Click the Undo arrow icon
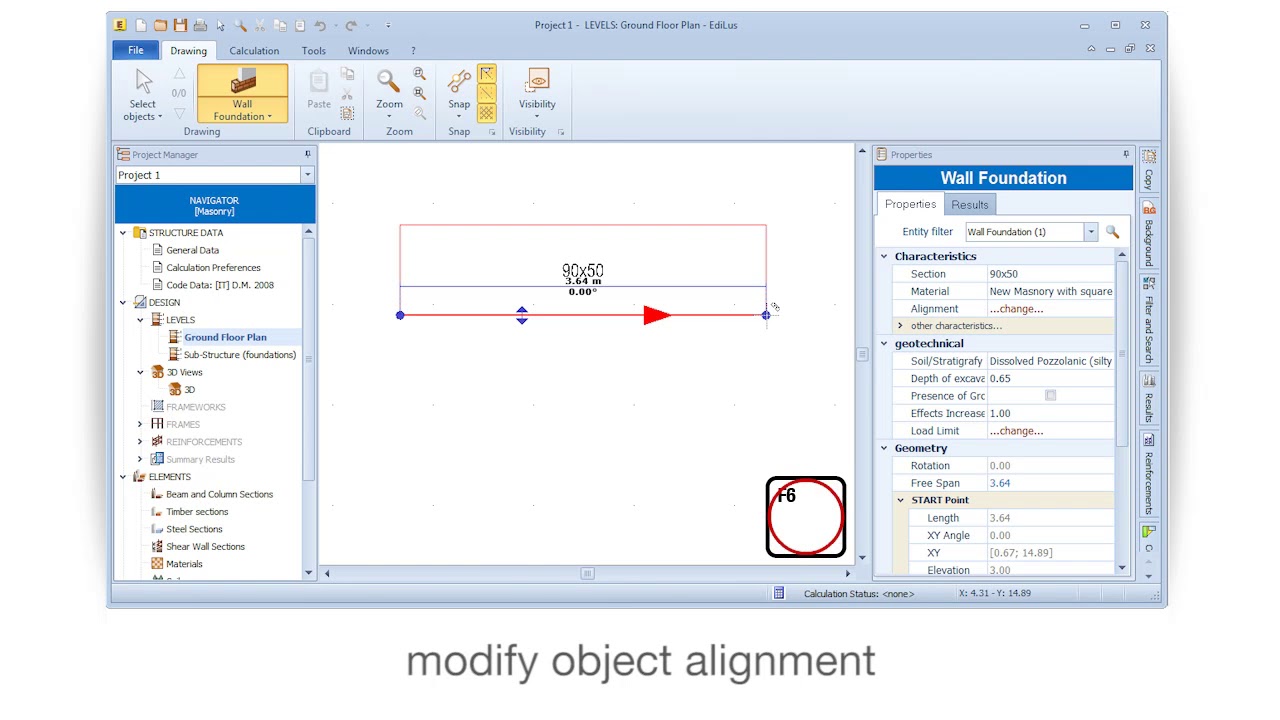This screenshot has height=720, width=1280. click(320, 25)
